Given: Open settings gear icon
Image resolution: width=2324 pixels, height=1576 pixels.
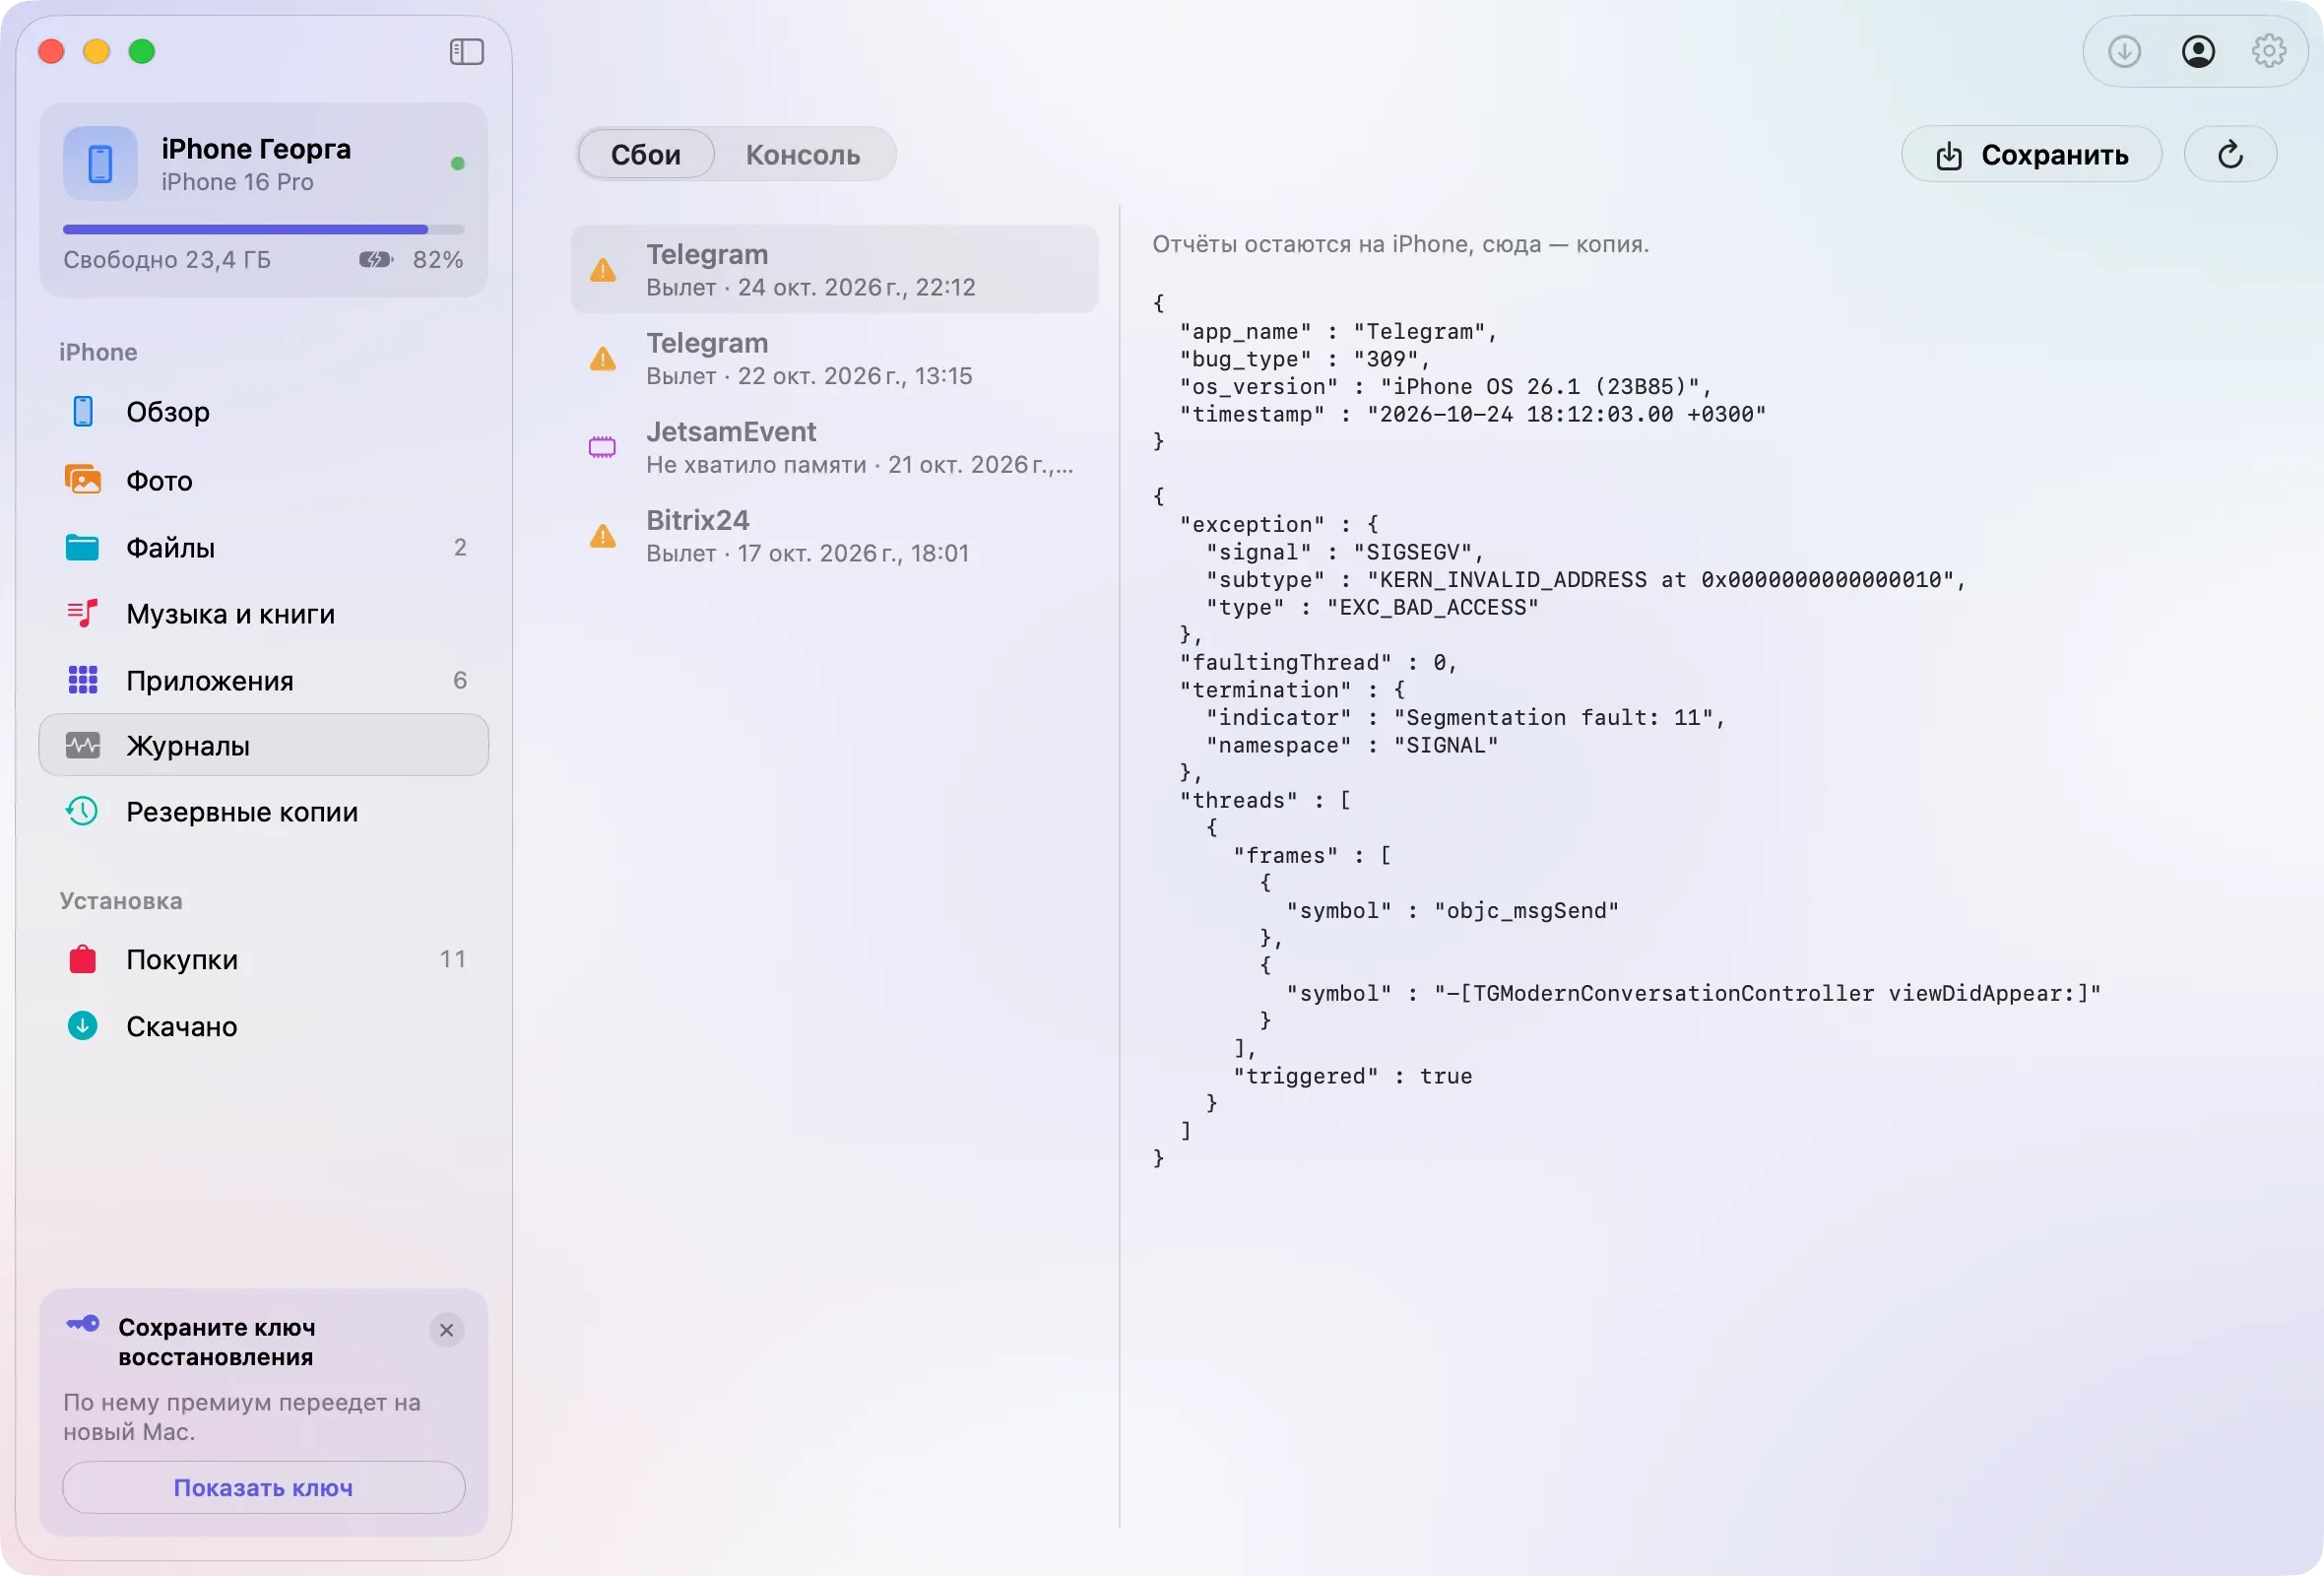Looking at the screenshot, I should point(2268,51).
